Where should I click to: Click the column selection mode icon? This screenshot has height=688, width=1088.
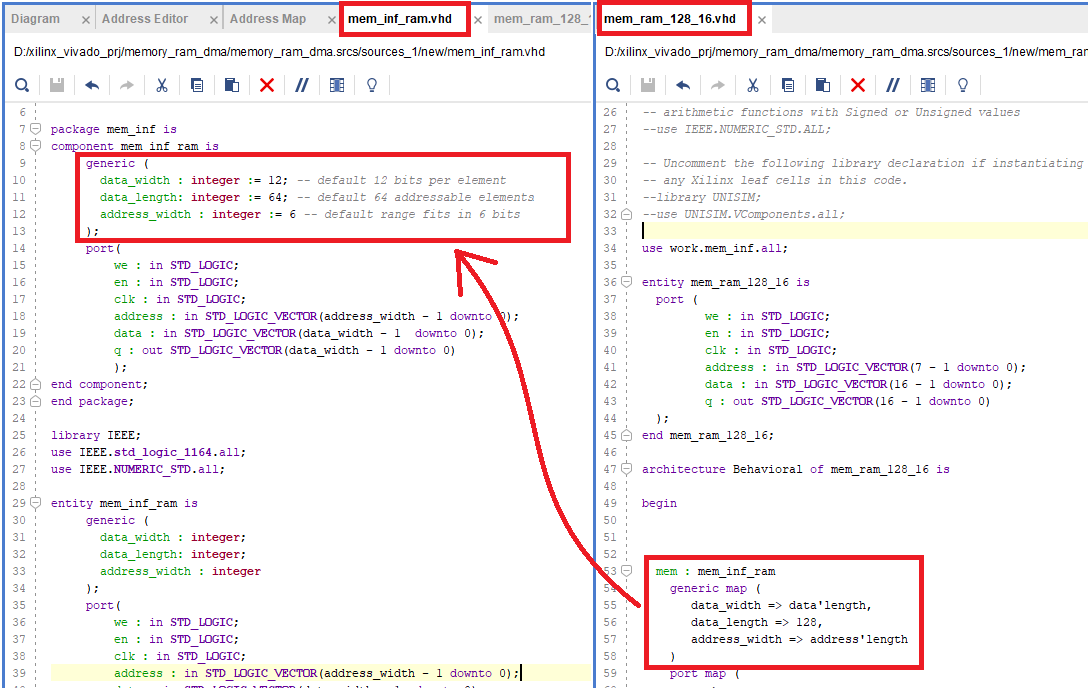[x=338, y=85]
